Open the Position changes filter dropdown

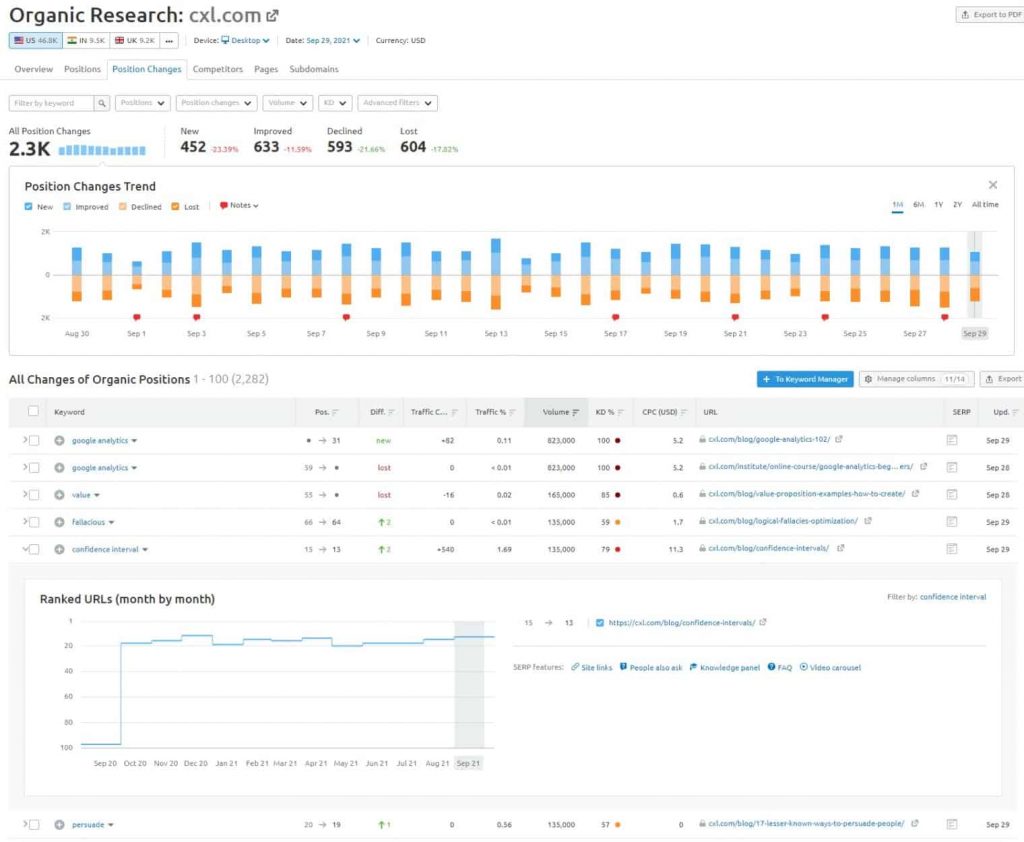point(216,103)
